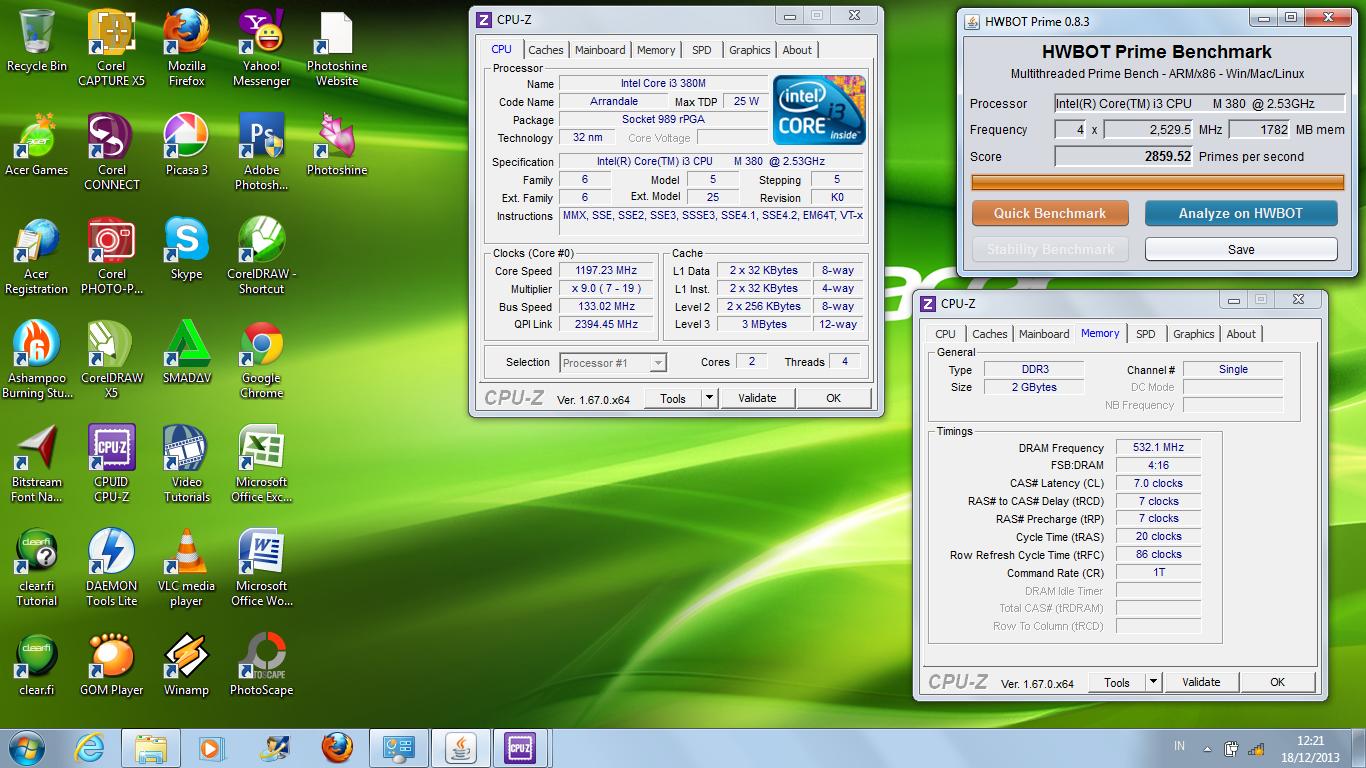Open Skype desktop shortcut
The image size is (1366, 768).
coord(187,249)
